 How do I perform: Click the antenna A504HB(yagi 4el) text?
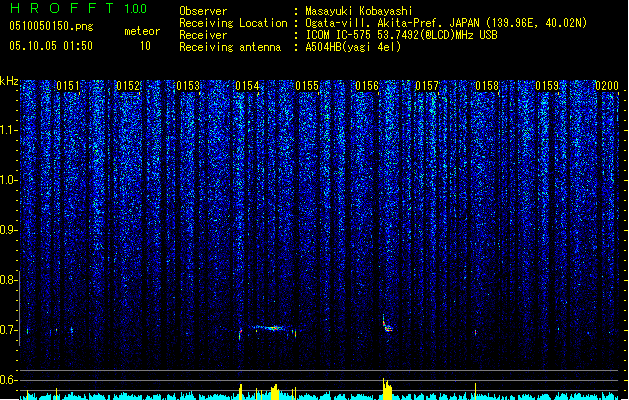(x=353, y=47)
